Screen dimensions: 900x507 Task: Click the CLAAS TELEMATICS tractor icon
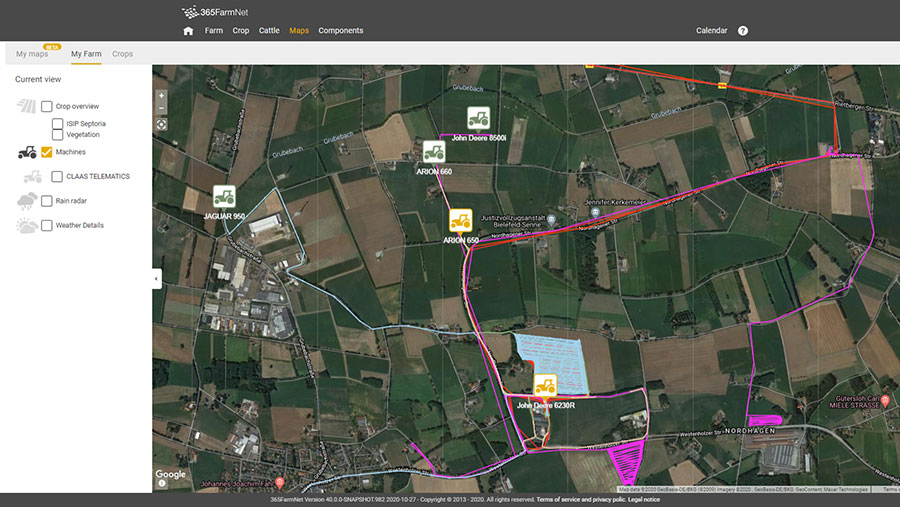coord(32,177)
